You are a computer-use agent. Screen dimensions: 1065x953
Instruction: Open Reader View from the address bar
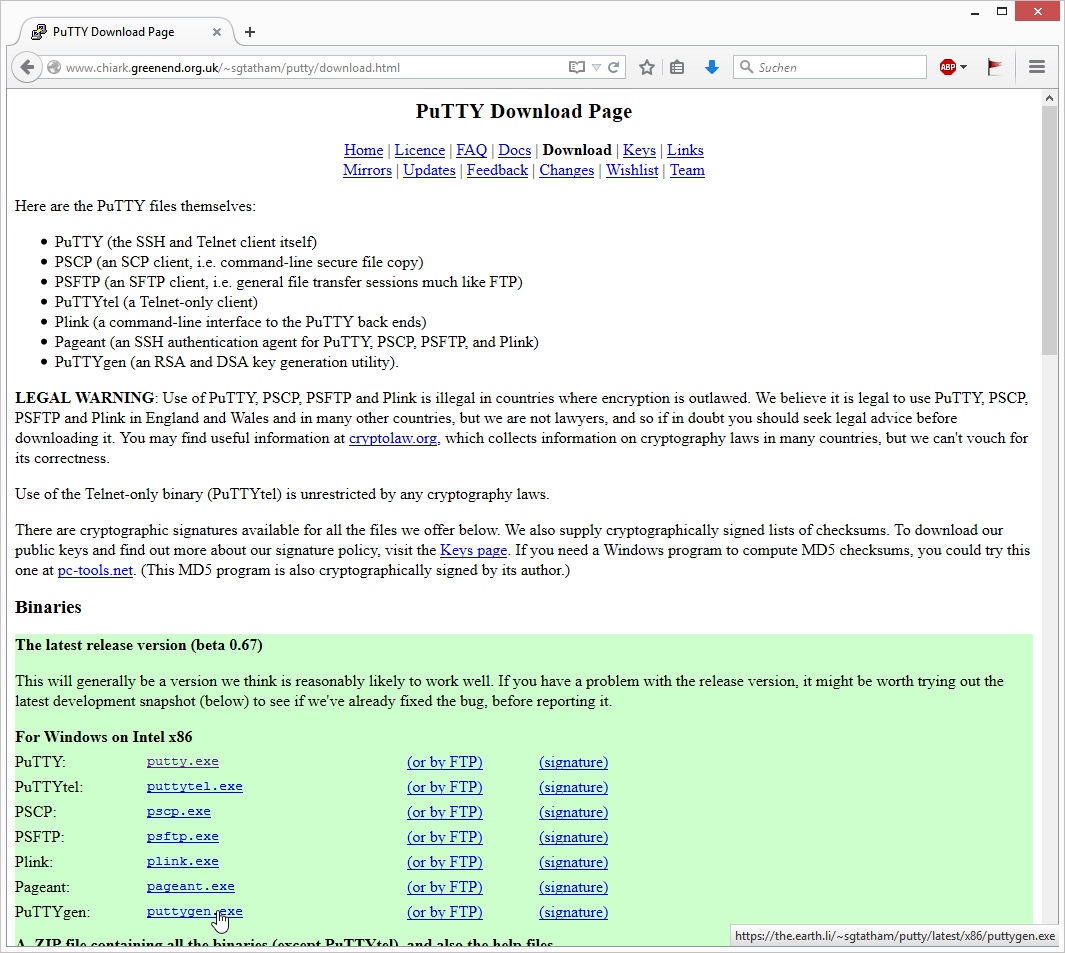coord(576,67)
